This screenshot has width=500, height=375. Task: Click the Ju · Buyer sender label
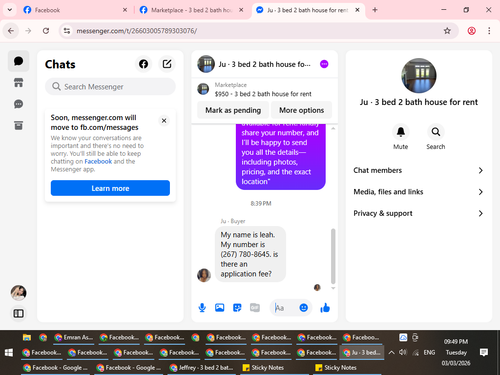(x=233, y=221)
